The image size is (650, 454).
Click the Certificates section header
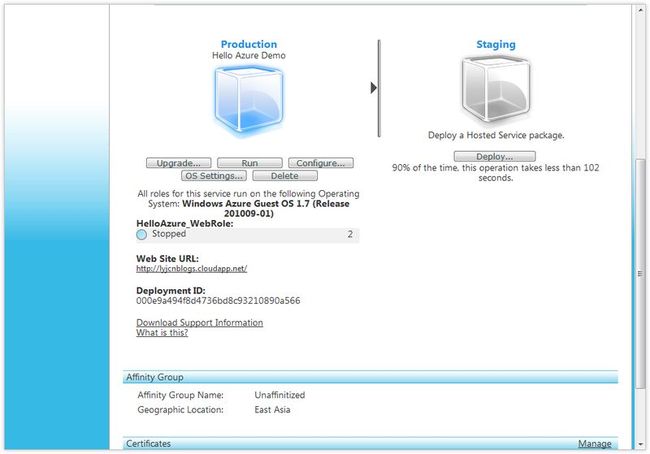[x=370, y=443]
